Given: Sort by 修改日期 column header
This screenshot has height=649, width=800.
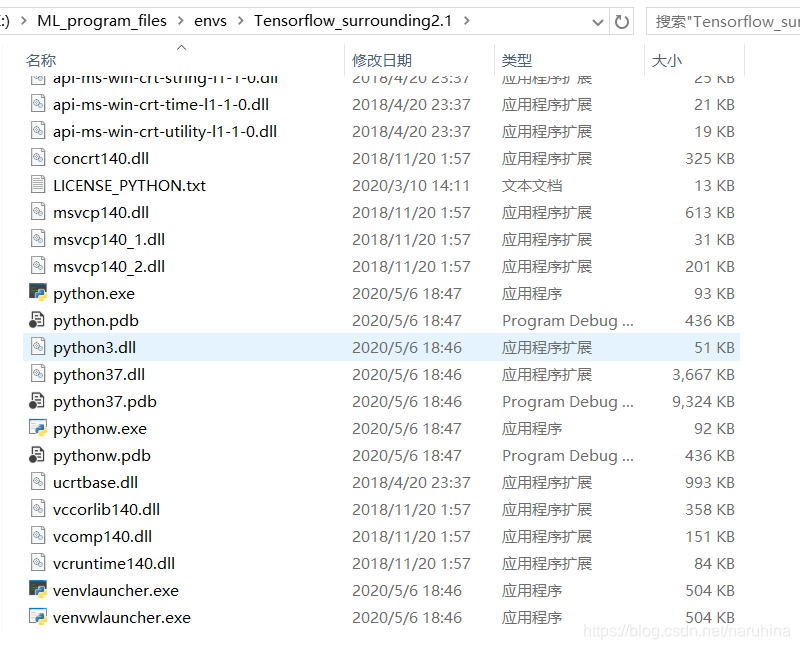Looking at the screenshot, I should (382, 60).
